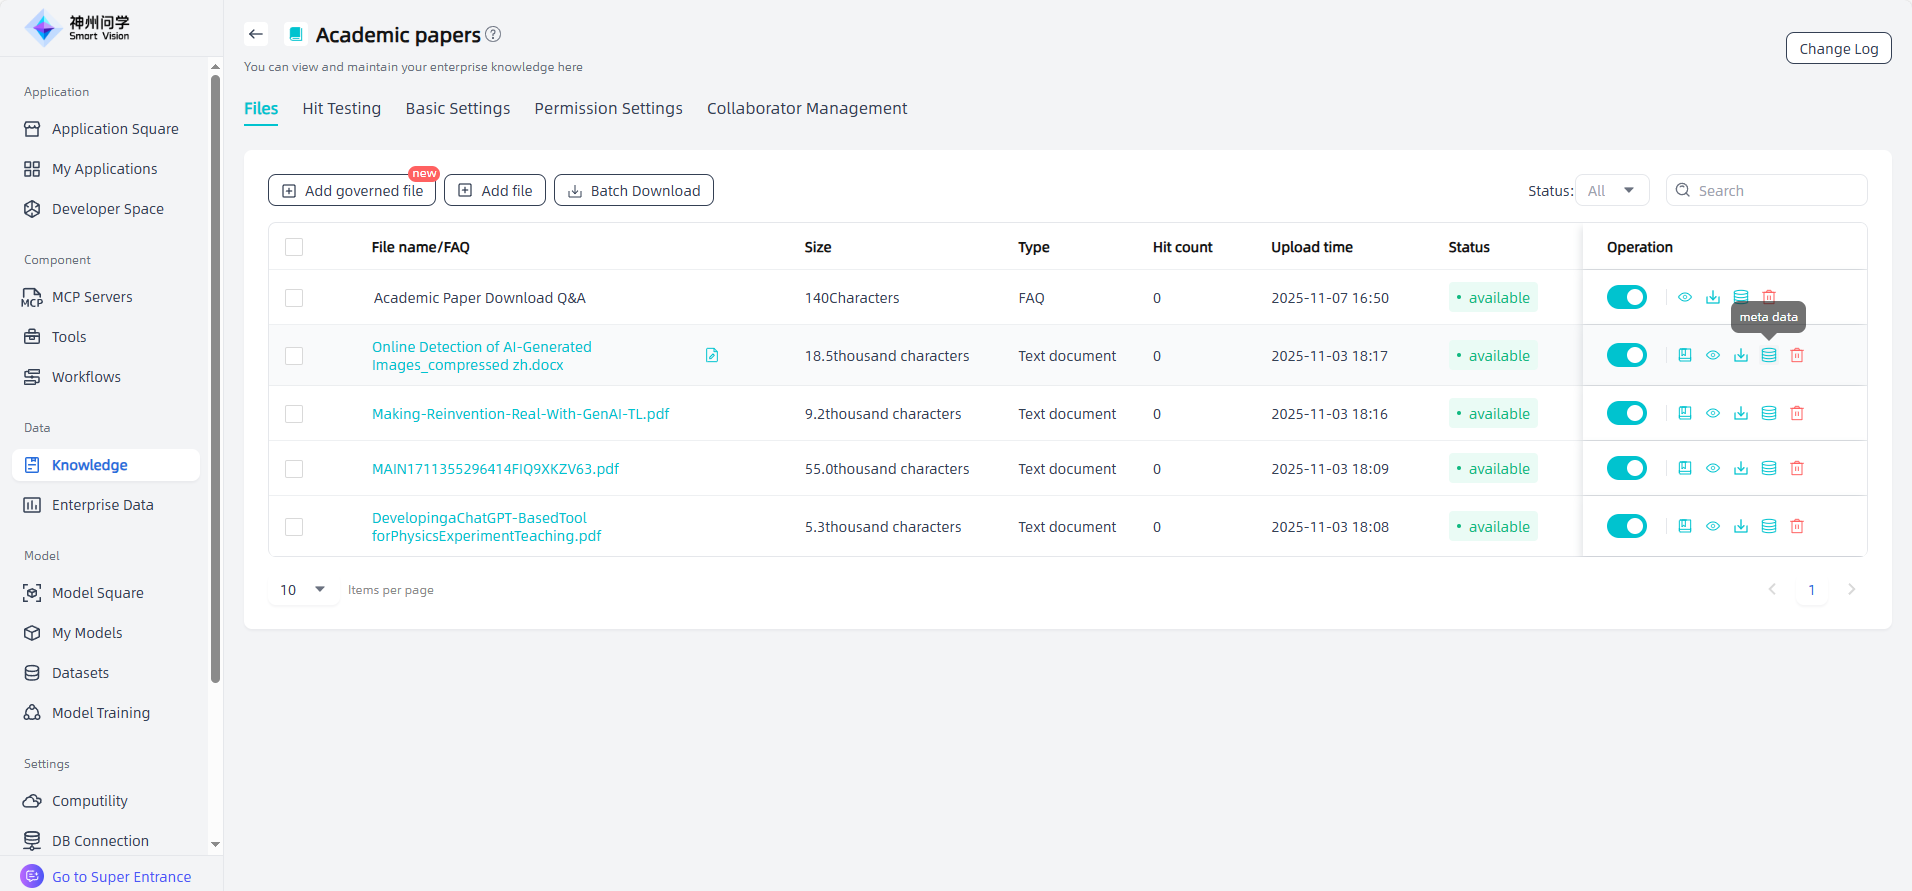Disable the Academic Paper Download Q&A toggle
The height and width of the screenshot is (891, 1912).
1626,298
